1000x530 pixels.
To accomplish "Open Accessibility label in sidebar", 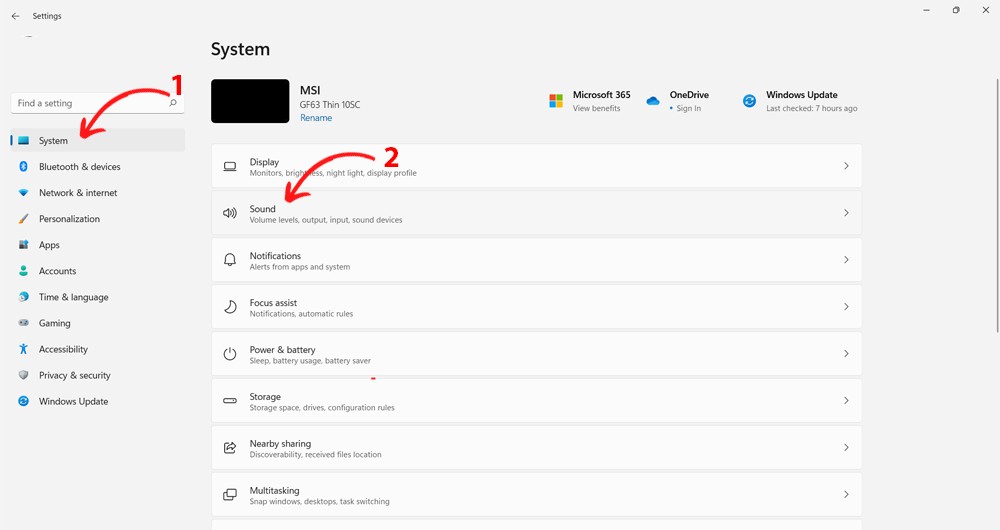I will 63,350.
